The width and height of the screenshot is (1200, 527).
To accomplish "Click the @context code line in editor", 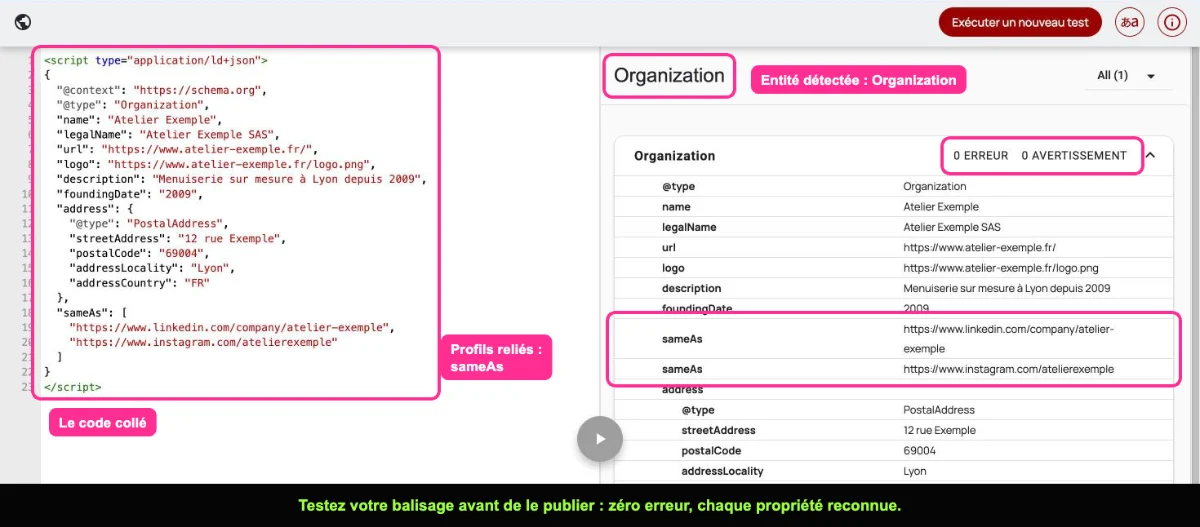I will (163, 90).
